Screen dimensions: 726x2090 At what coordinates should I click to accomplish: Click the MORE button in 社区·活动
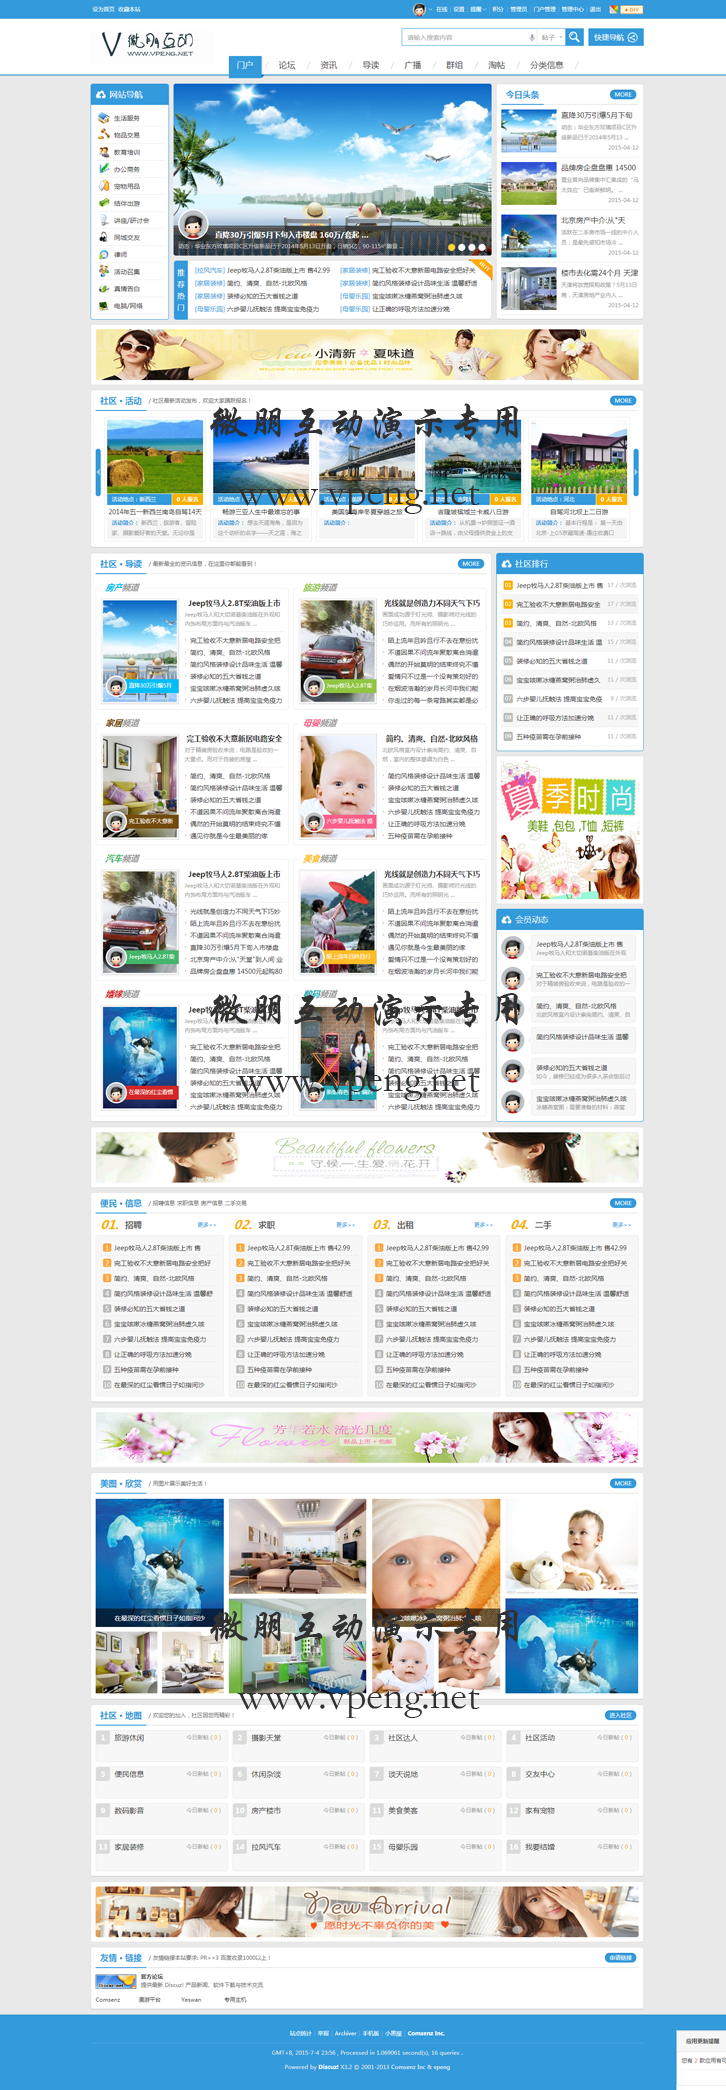623,400
